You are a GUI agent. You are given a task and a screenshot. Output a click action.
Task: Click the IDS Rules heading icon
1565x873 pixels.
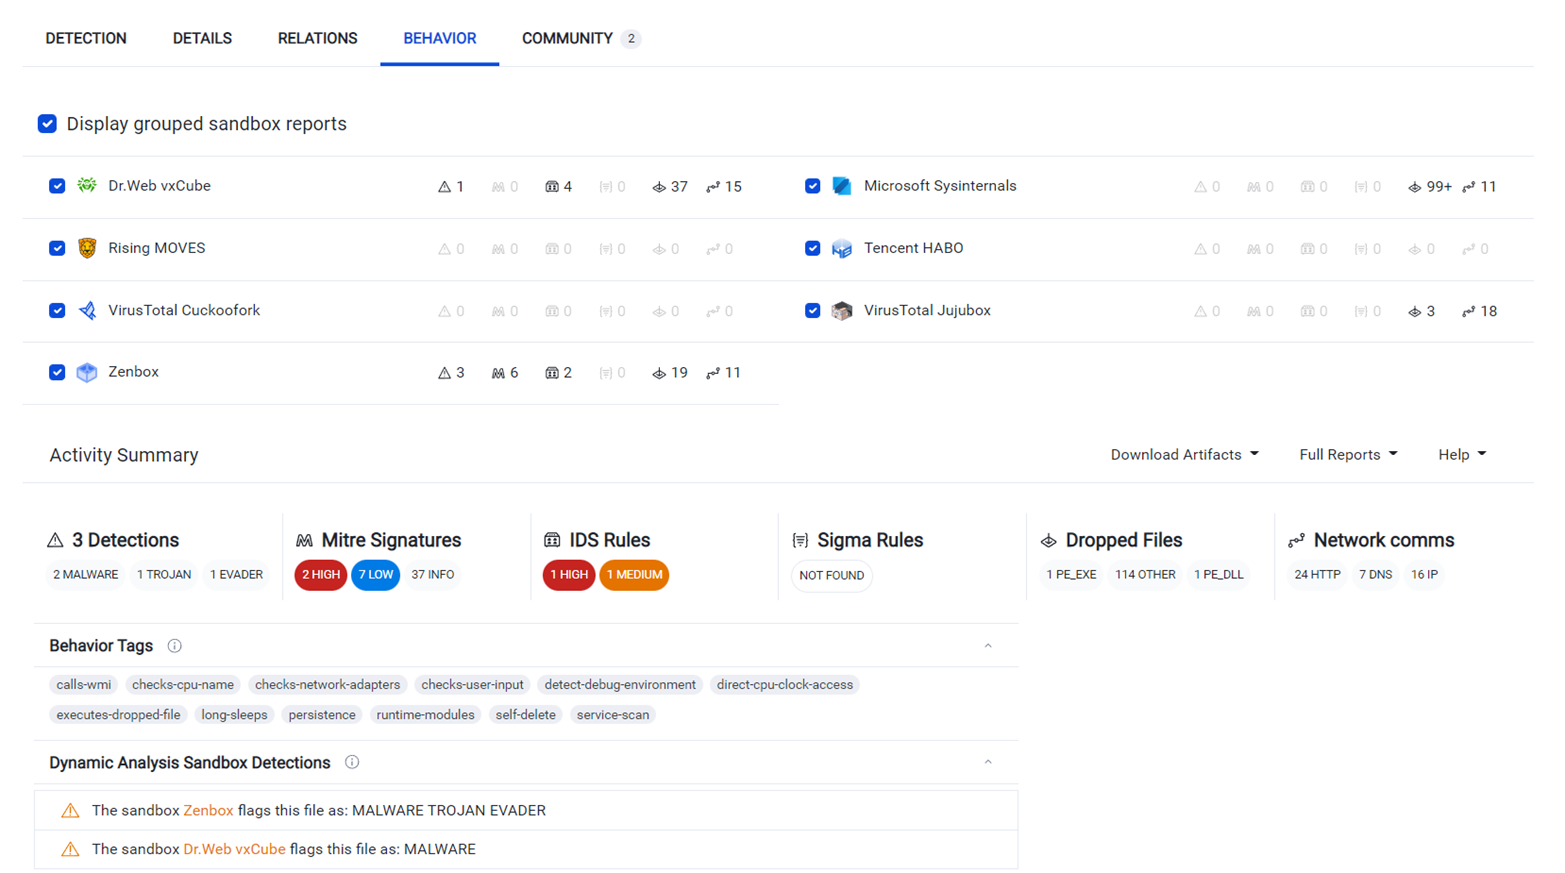pos(552,540)
